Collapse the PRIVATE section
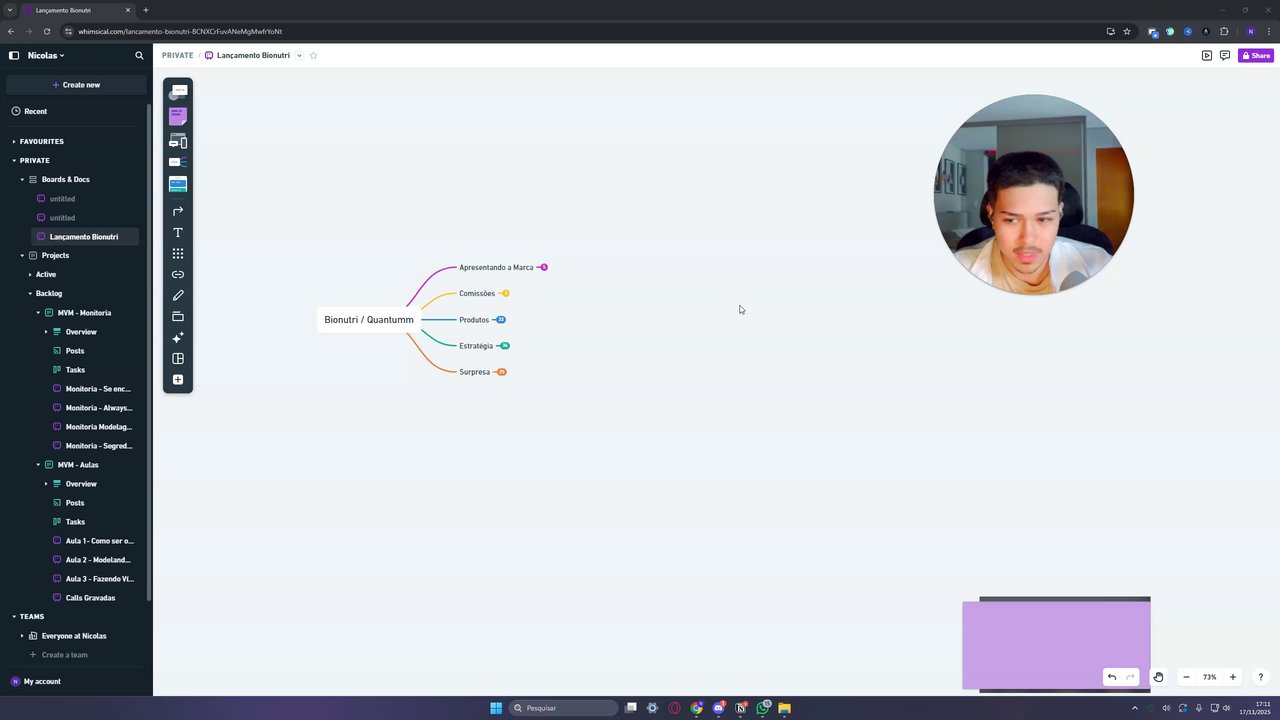This screenshot has height=720, width=1280. point(14,161)
